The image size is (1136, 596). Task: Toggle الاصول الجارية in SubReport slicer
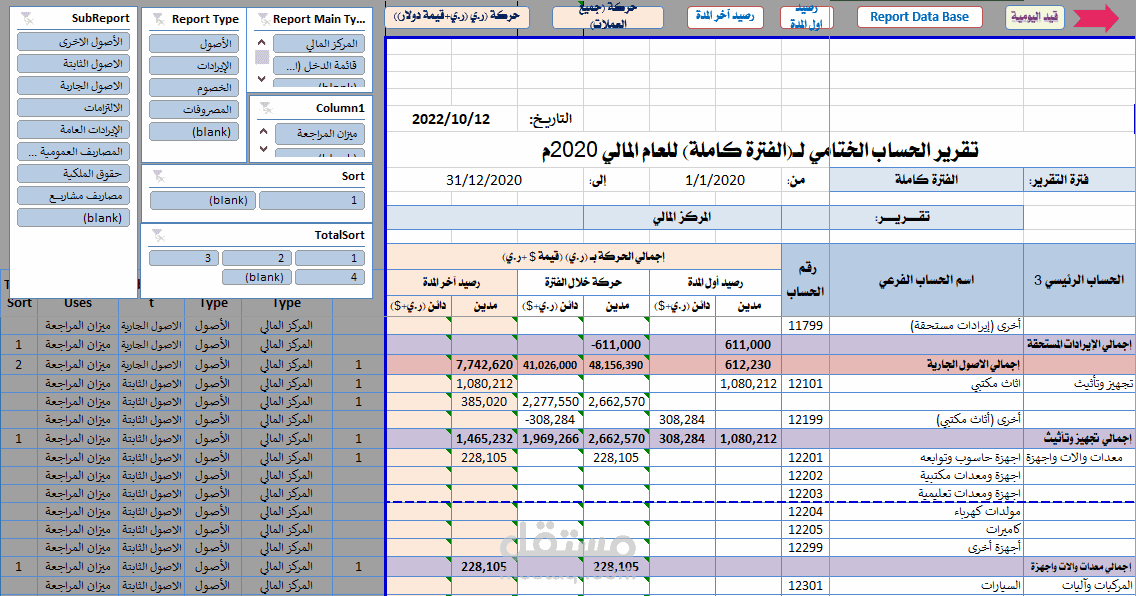click(x=74, y=85)
